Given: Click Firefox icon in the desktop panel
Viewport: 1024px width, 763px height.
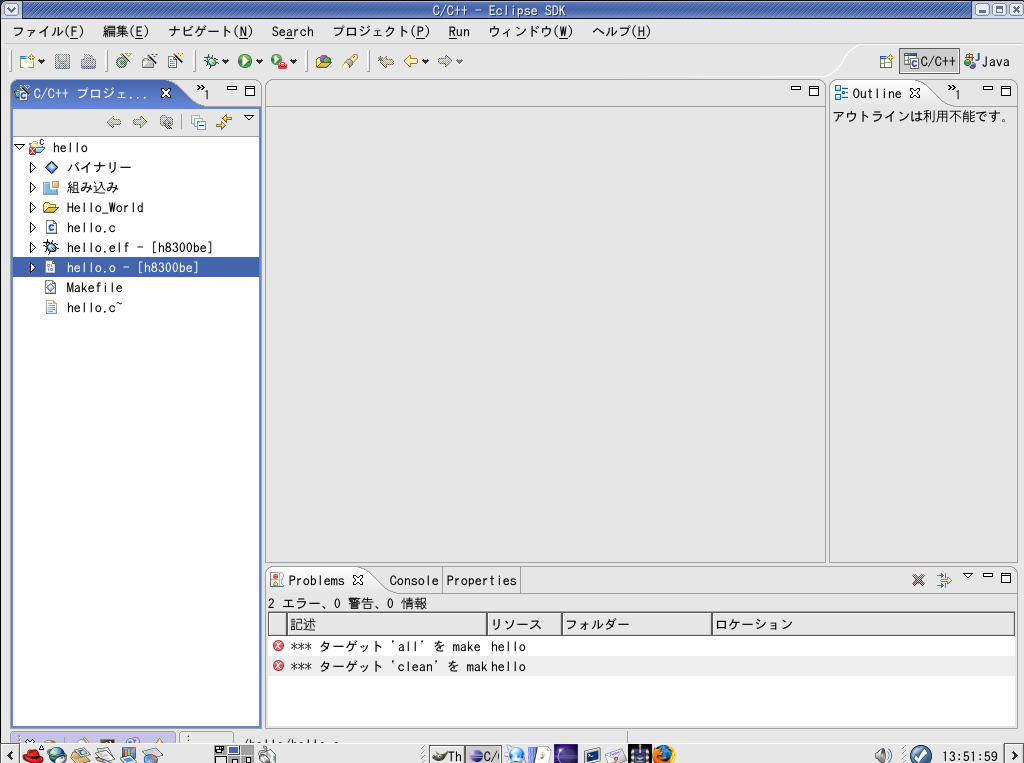Looking at the screenshot, I should click(664, 755).
